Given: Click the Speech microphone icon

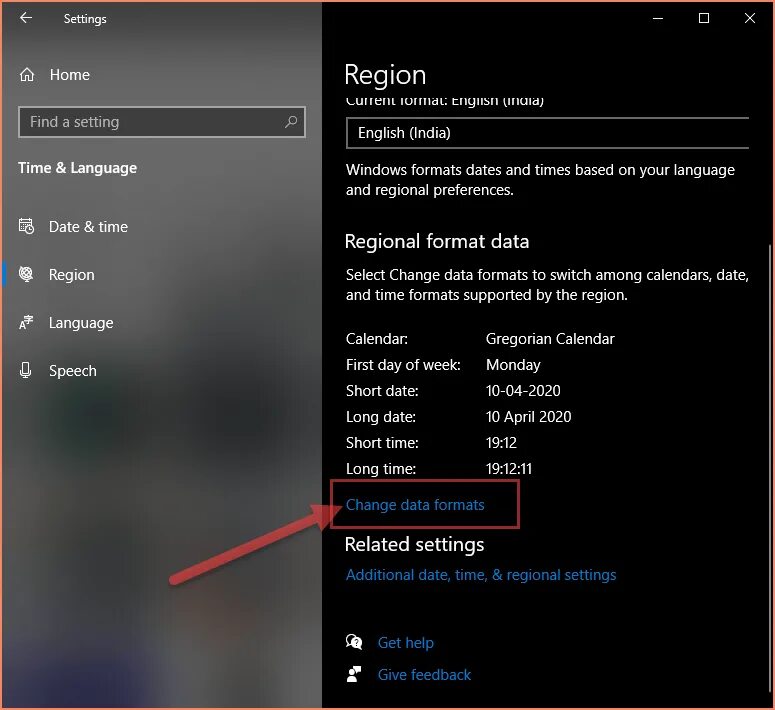Looking at the screenshot, I should click(x=25, y=370).
